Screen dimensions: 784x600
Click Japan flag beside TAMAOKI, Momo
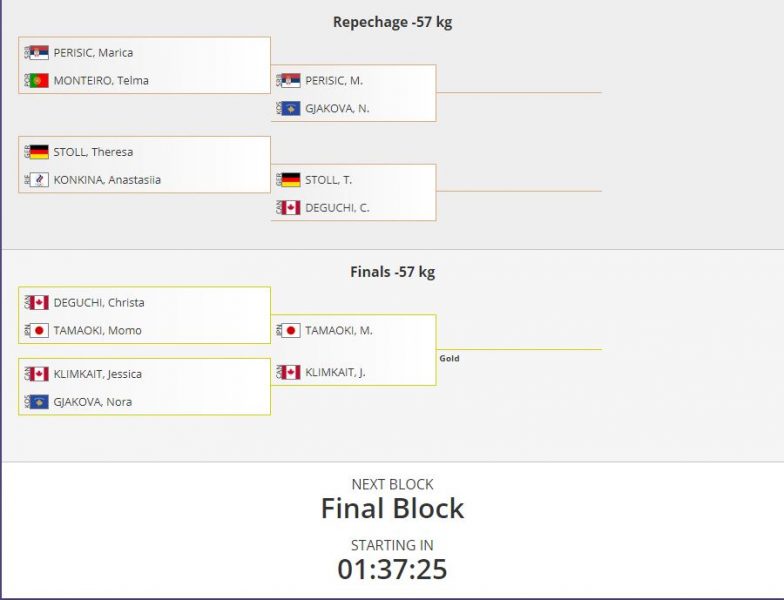pos(39,330)
